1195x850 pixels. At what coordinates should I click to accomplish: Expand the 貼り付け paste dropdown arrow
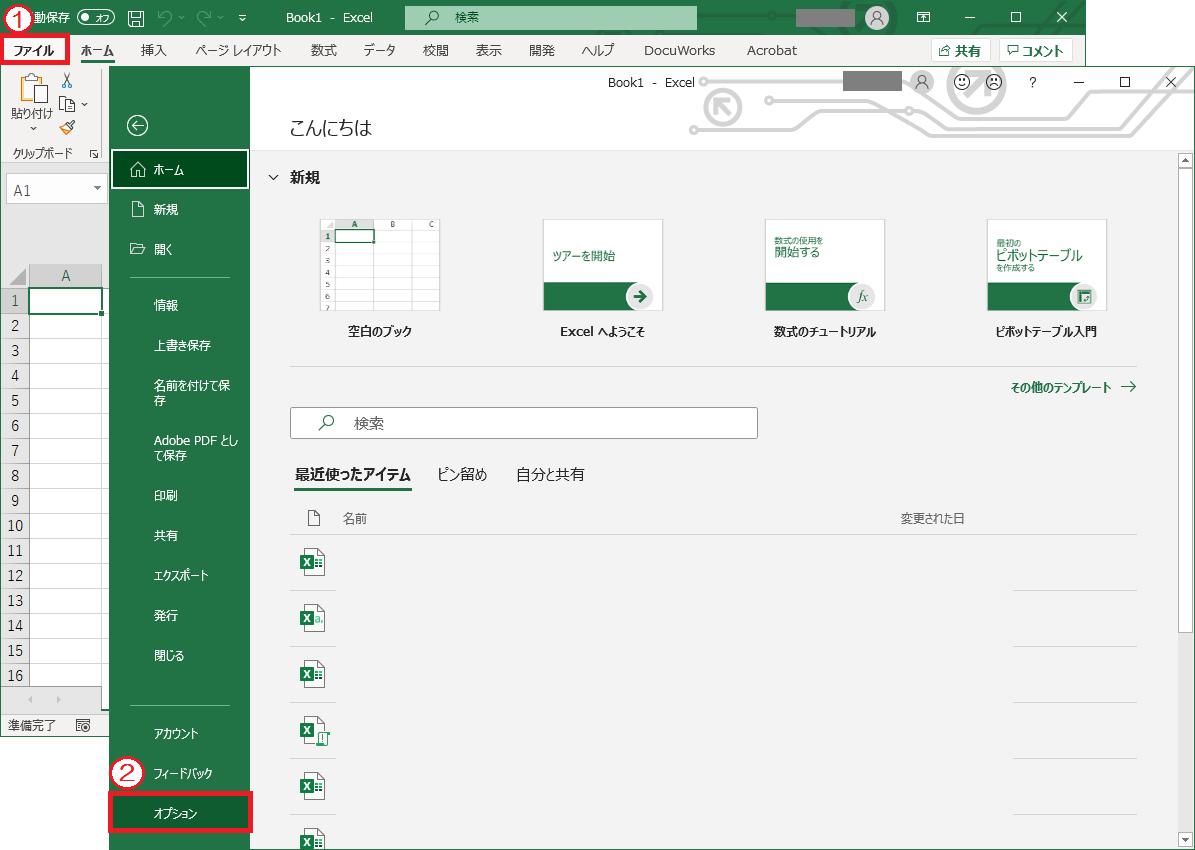pos(32,128)
